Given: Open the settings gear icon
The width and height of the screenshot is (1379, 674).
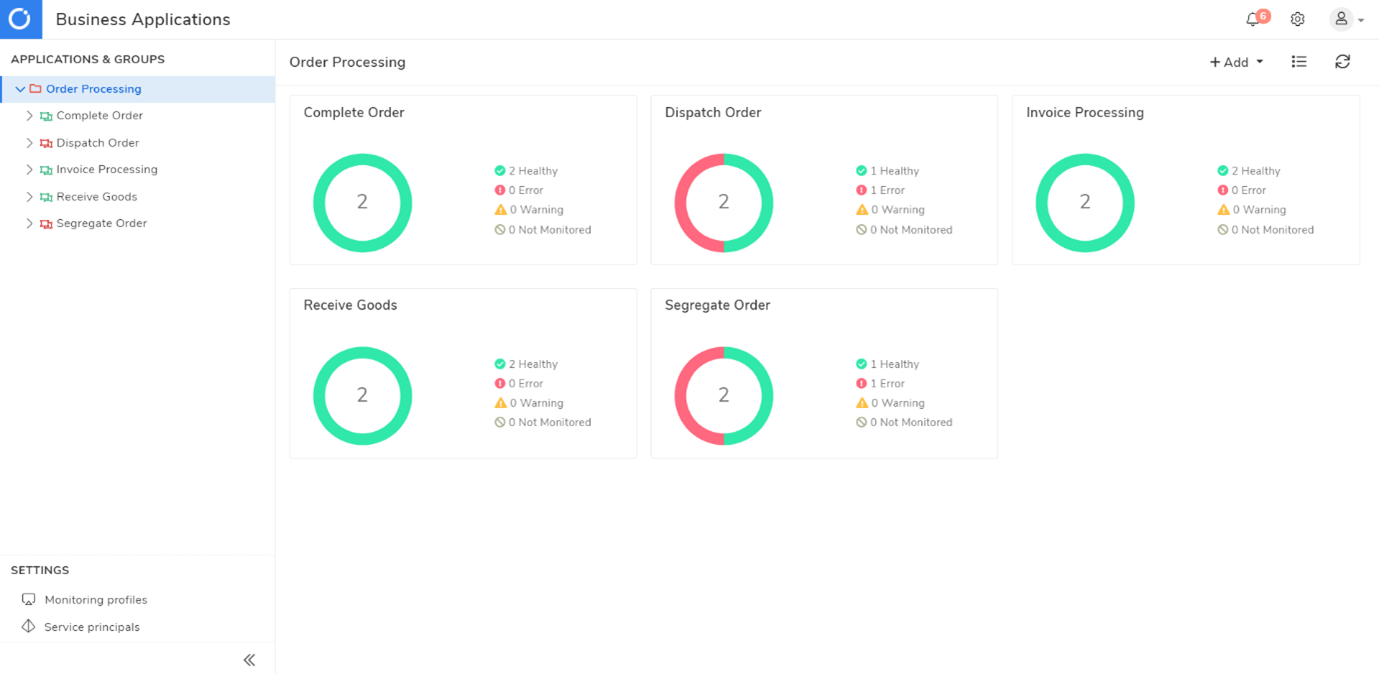Looking at the screenshot, I should (1297, 19).
